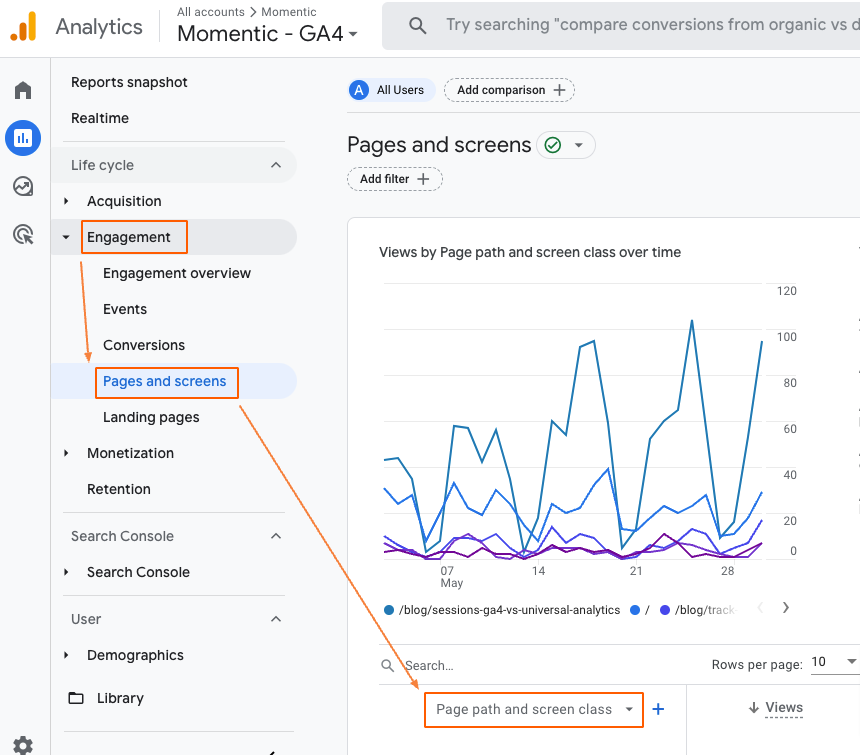The width and height of the screenshot is (860, 755).
Task: Click the Pages and screens report title
Action: coord(439,145)
